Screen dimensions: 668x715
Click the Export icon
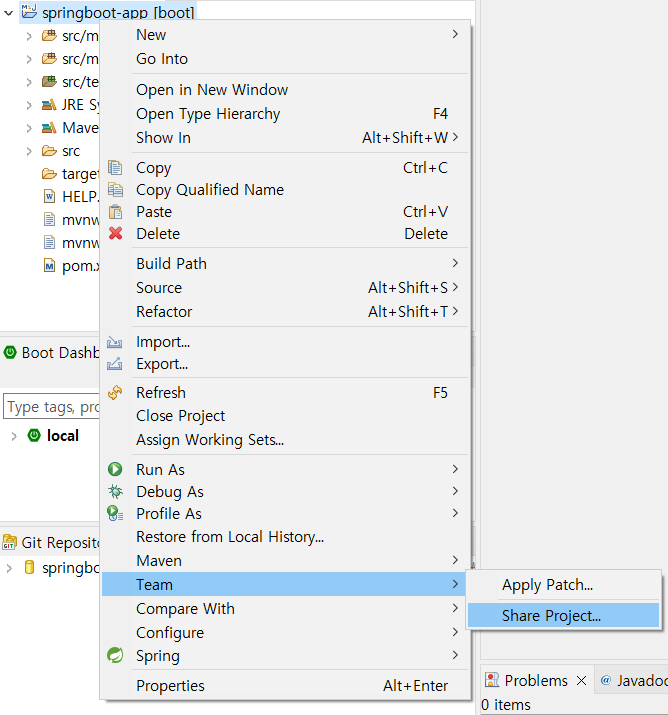[114, 364]
